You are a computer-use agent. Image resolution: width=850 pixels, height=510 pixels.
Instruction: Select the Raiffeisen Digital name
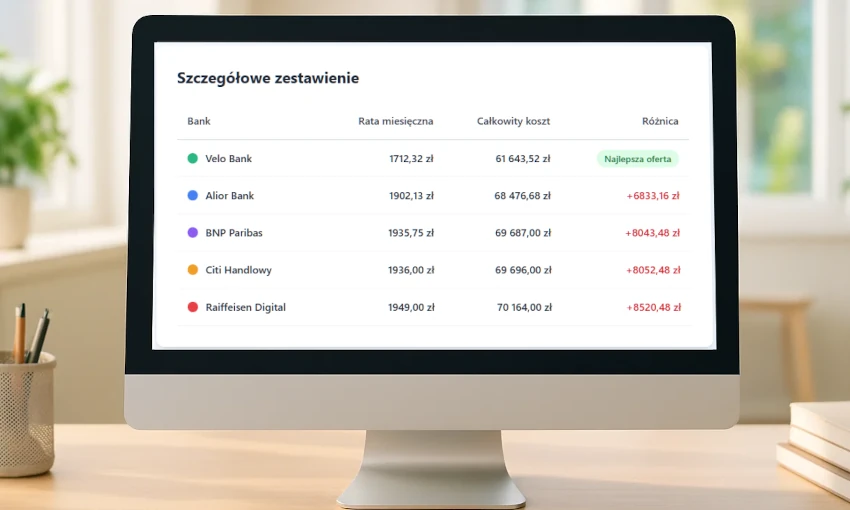245,307
